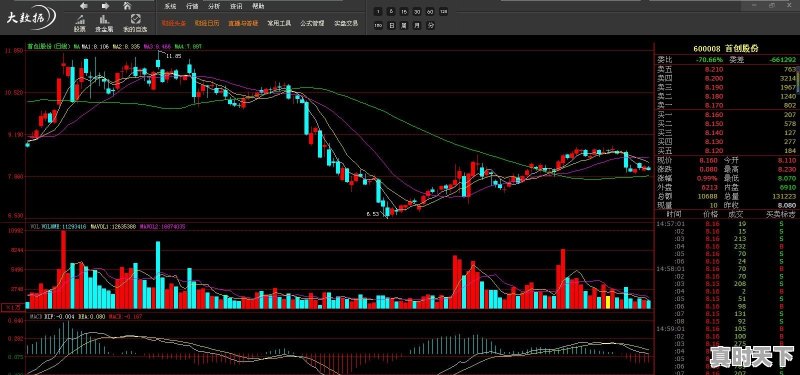Screen dimensions: 800x375
Task: Click the 买三 row price 8.140
Action: (x=714, y=133)
